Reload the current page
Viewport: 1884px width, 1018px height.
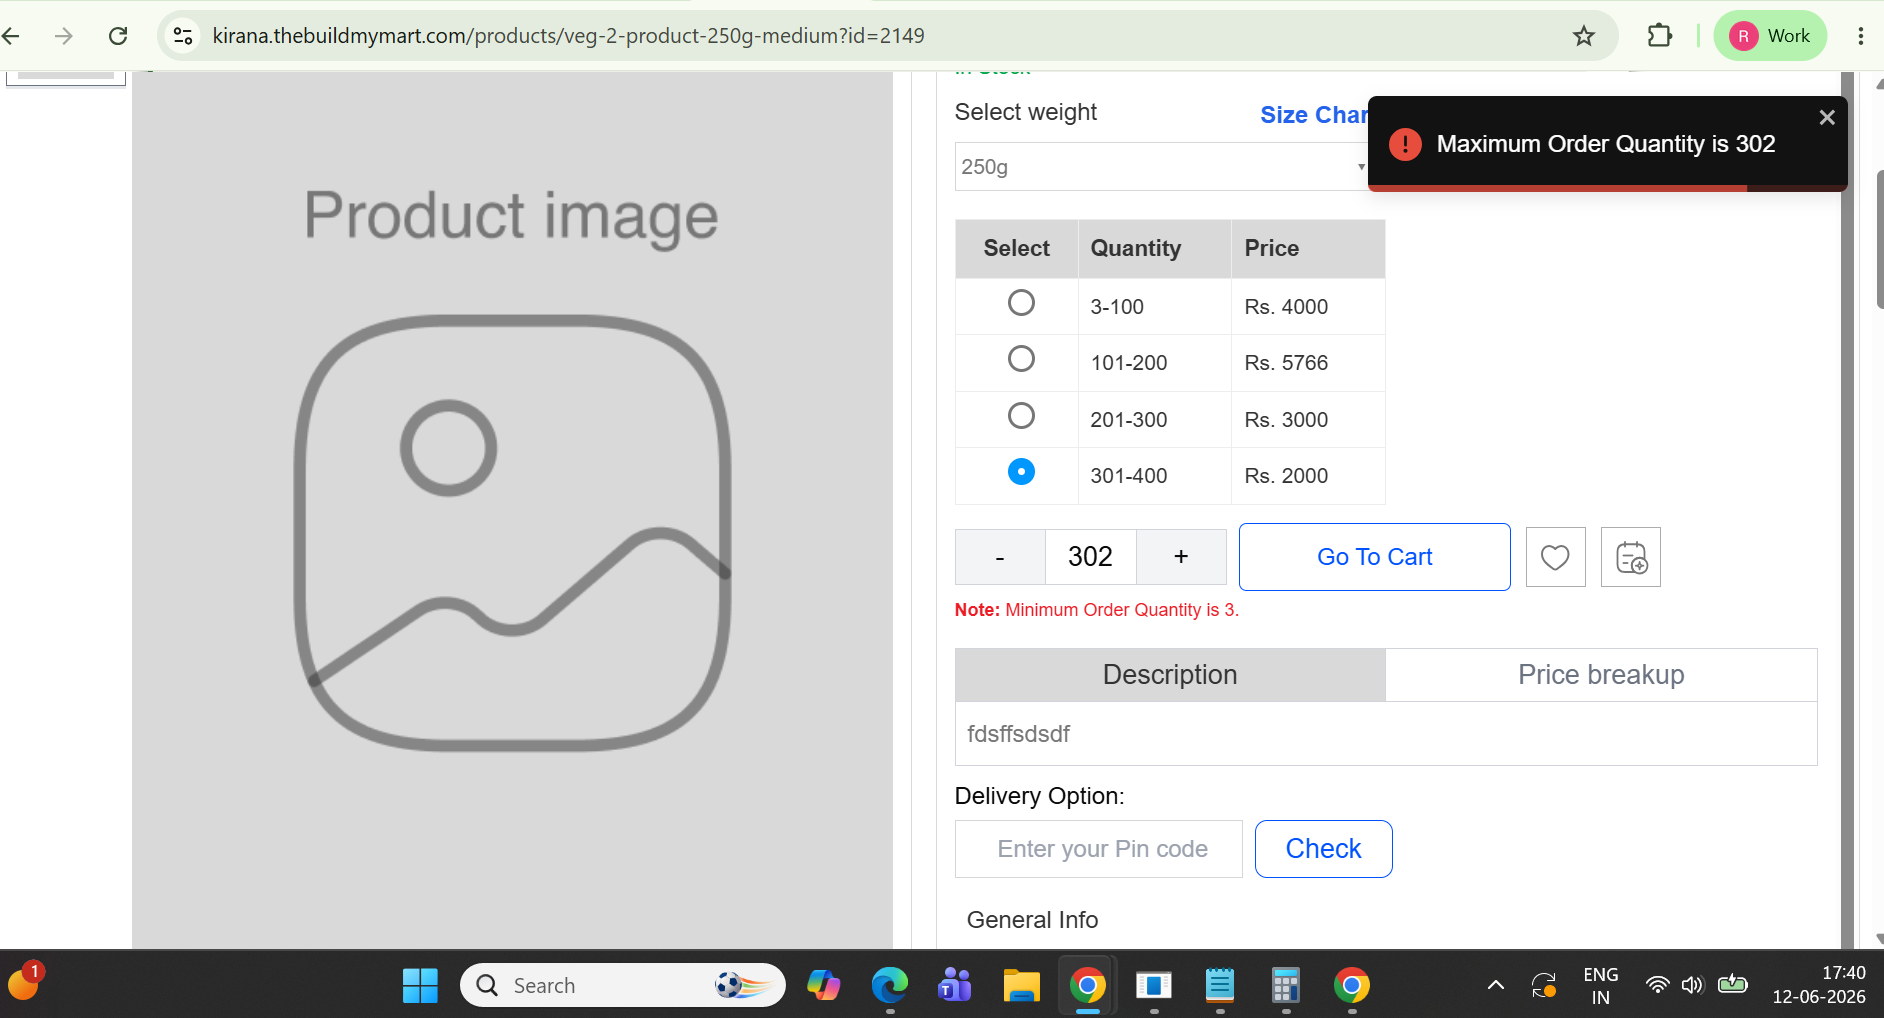[x=118, y=36]
